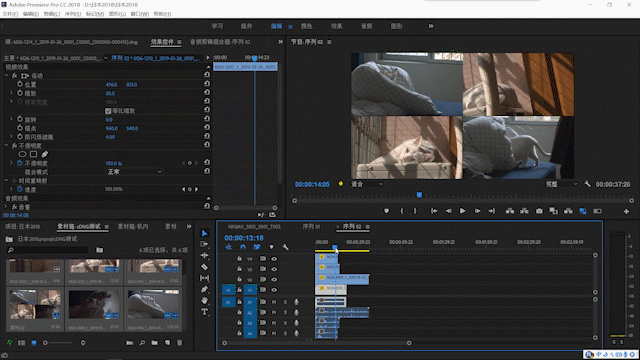This screenshot has height=360, width=640.
Task: Switch to sequence 01 timeline tab
Action: (x=311, y=227)
